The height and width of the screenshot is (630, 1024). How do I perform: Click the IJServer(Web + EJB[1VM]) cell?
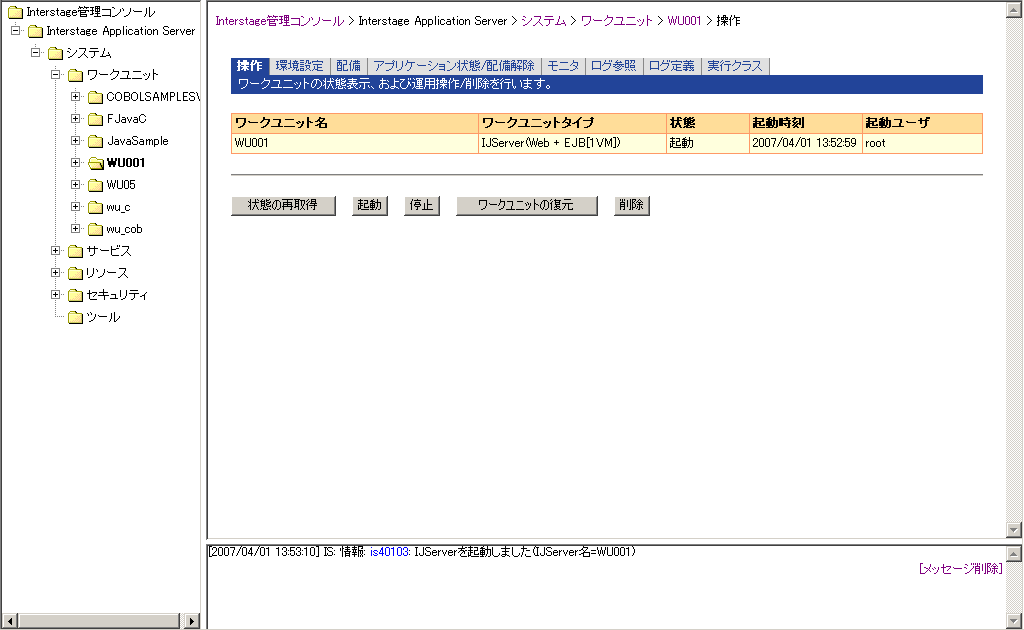[572, 144]
